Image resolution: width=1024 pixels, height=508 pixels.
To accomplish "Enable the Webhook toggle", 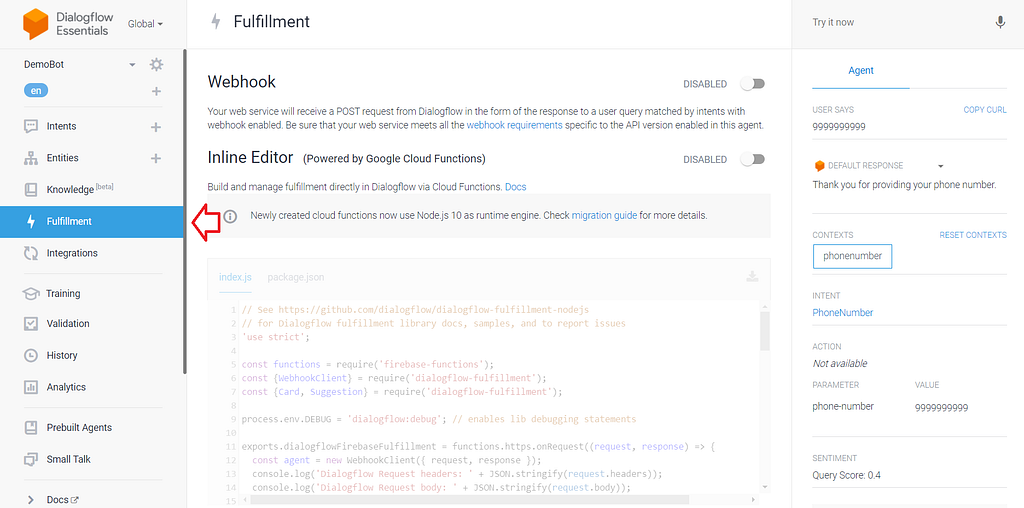I will pos(752,84).
